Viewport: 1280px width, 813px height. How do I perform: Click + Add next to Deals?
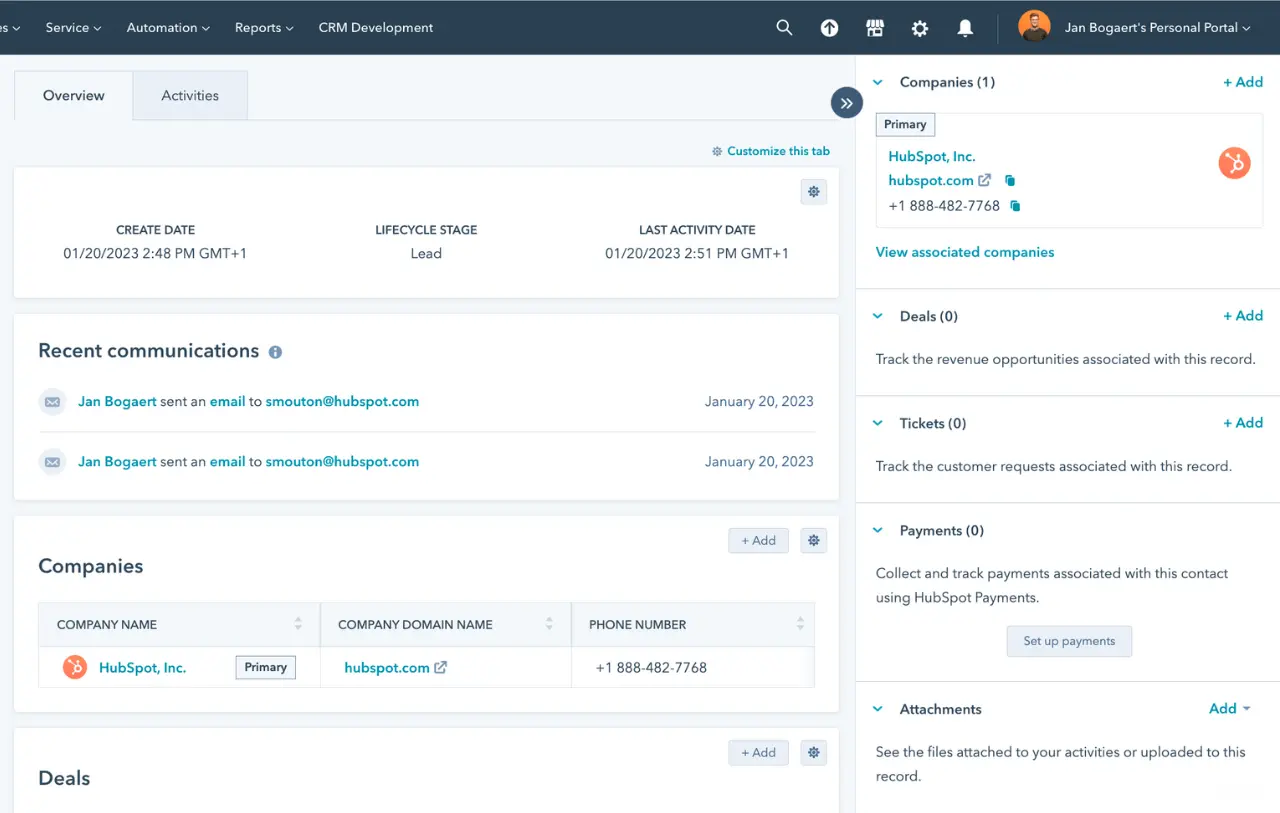tap(1243, 316)
